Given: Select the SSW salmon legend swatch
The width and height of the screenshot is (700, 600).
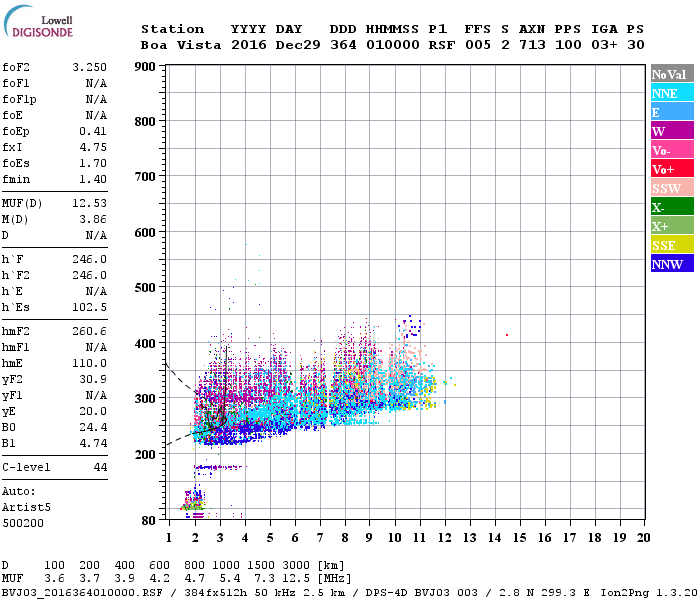Looking at the screenshot, I should coord(672,188).
